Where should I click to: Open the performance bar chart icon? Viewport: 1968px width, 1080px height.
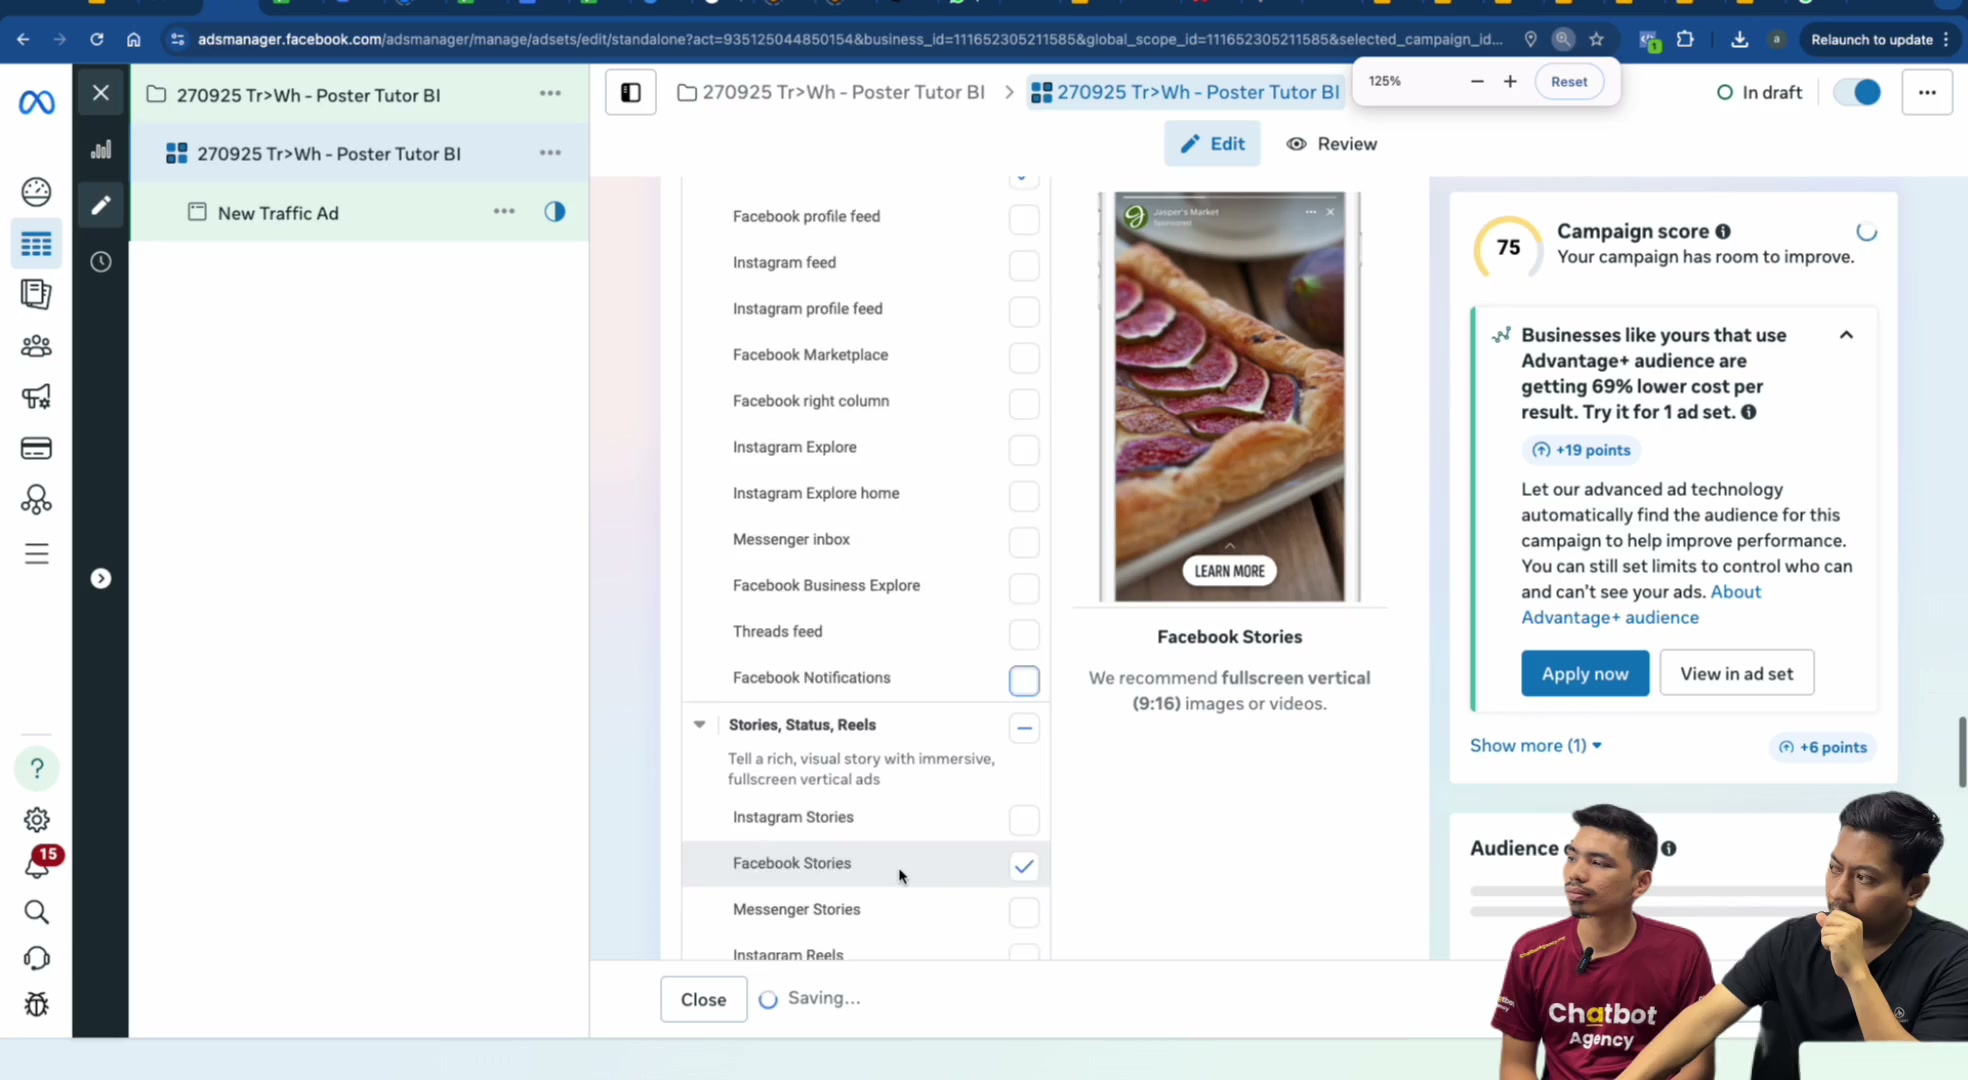coord(101,150)
